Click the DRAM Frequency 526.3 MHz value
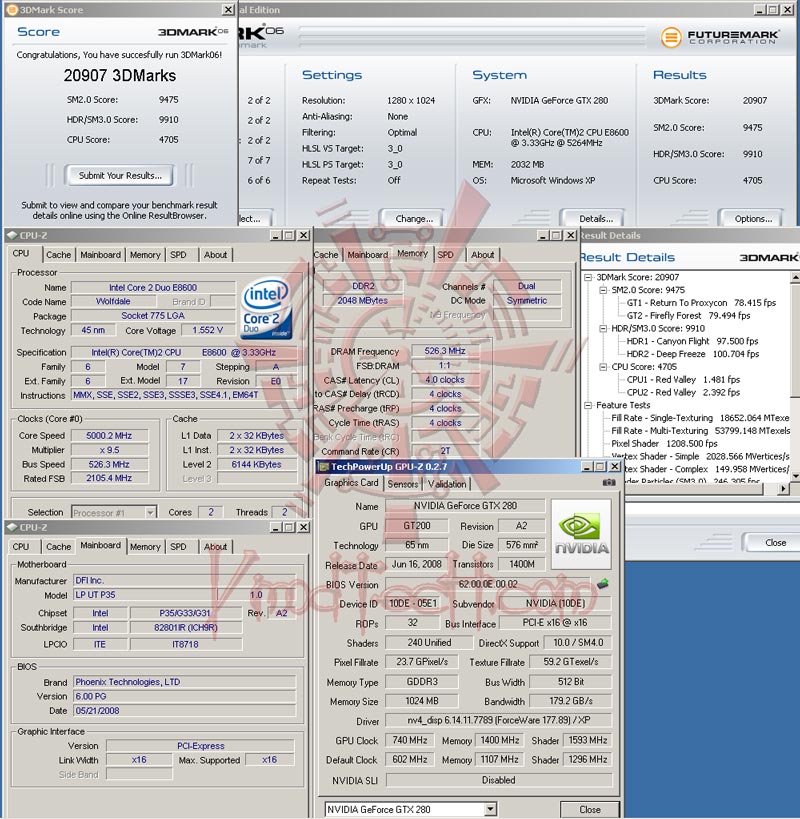Viewport: 800px width, 819px height. 445,351
